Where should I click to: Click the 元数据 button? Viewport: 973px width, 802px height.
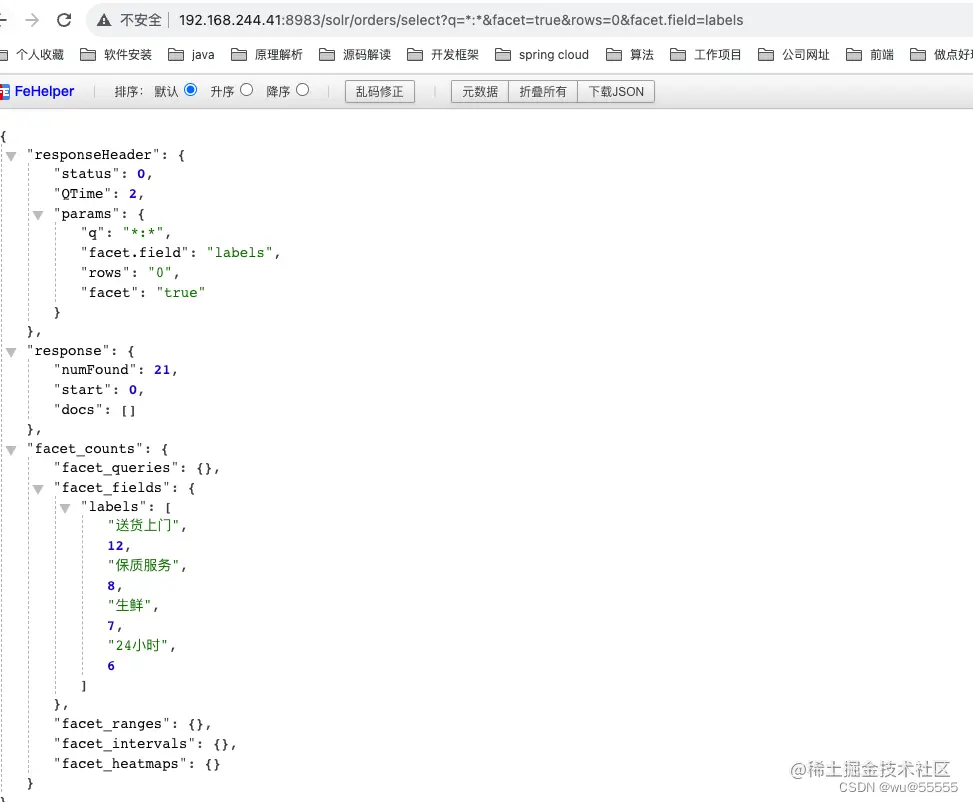(x=480, y=92)
